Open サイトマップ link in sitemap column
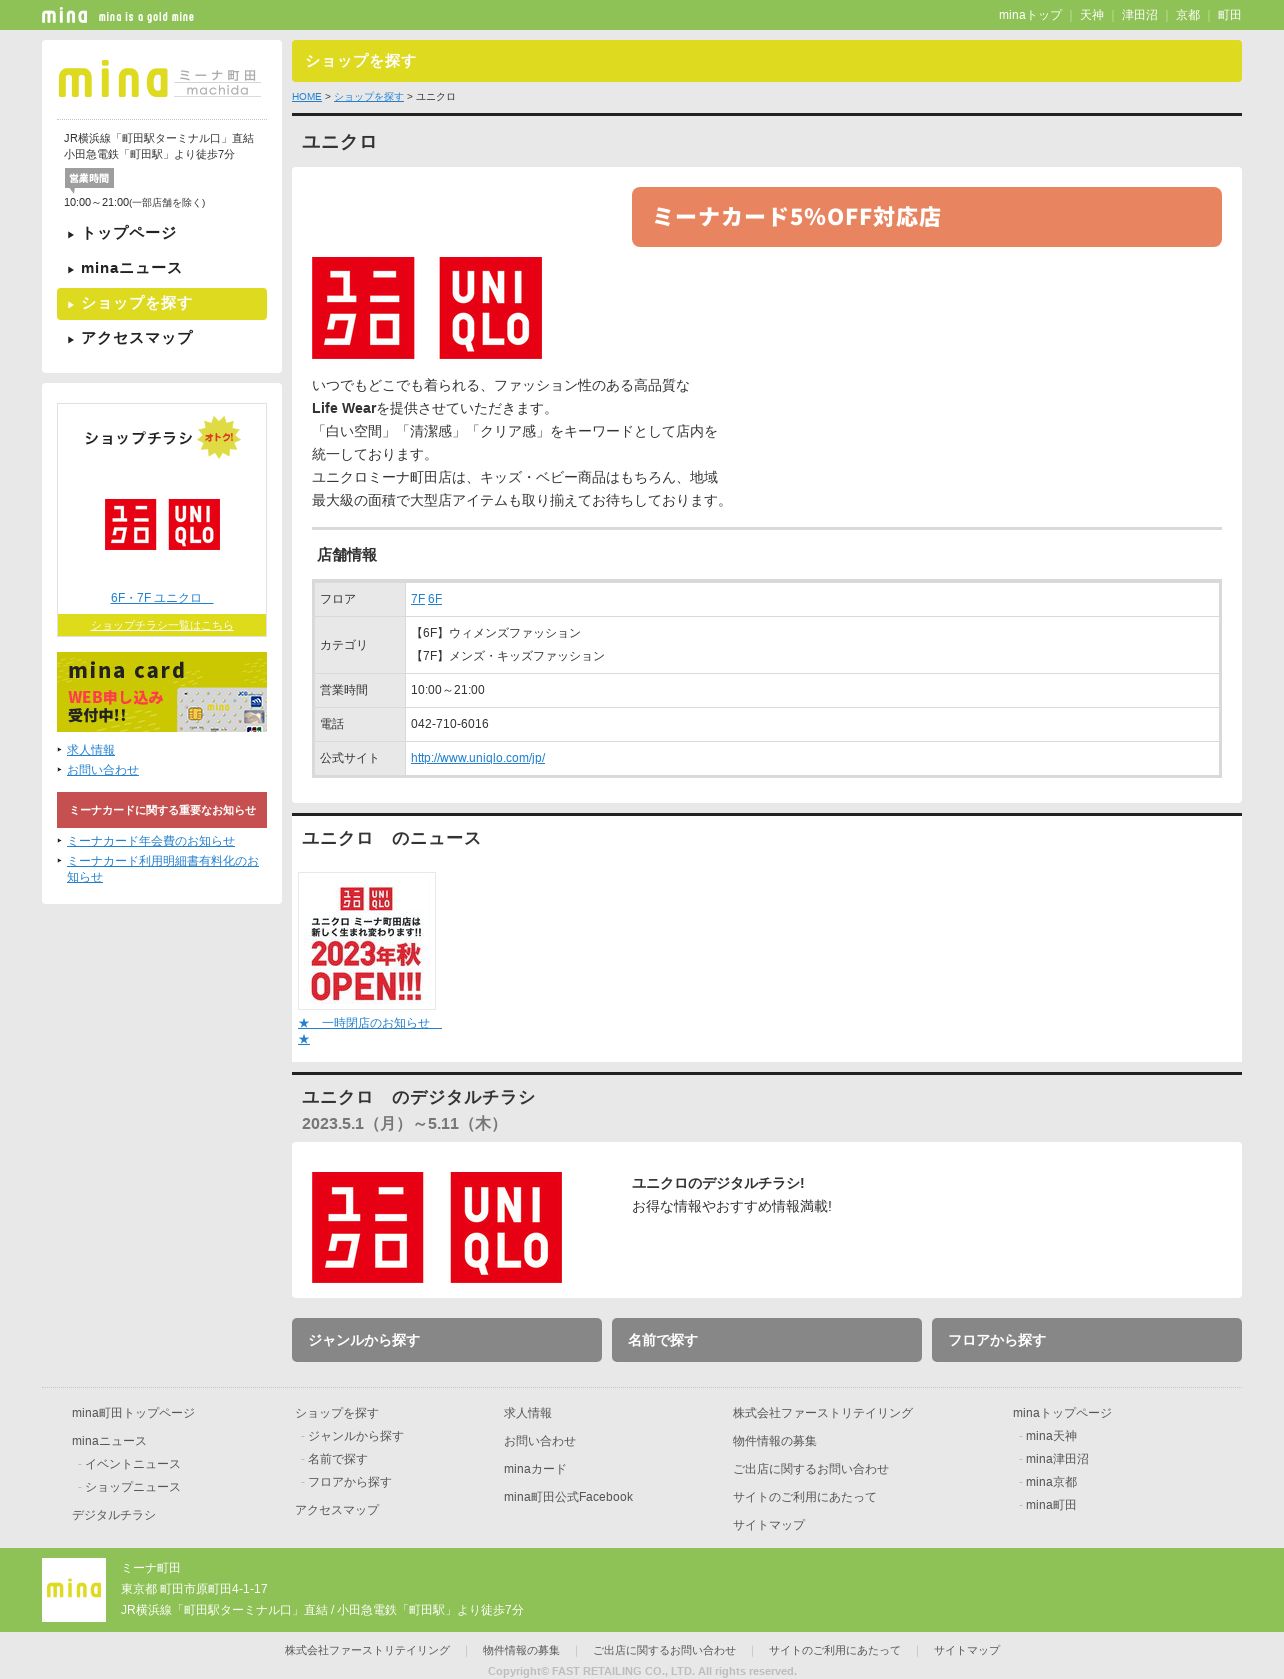The height and width of the screenshot is (1679, 1284). pos(769,1525)
